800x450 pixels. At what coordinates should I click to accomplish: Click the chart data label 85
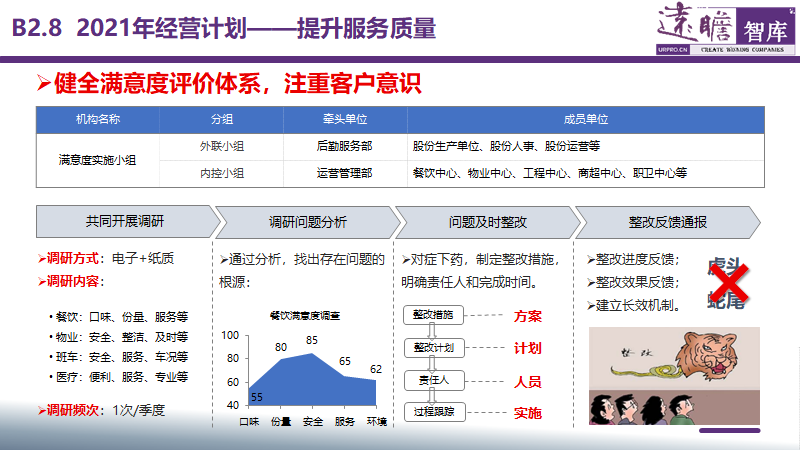pyautogui.click(x=312, y=340)
